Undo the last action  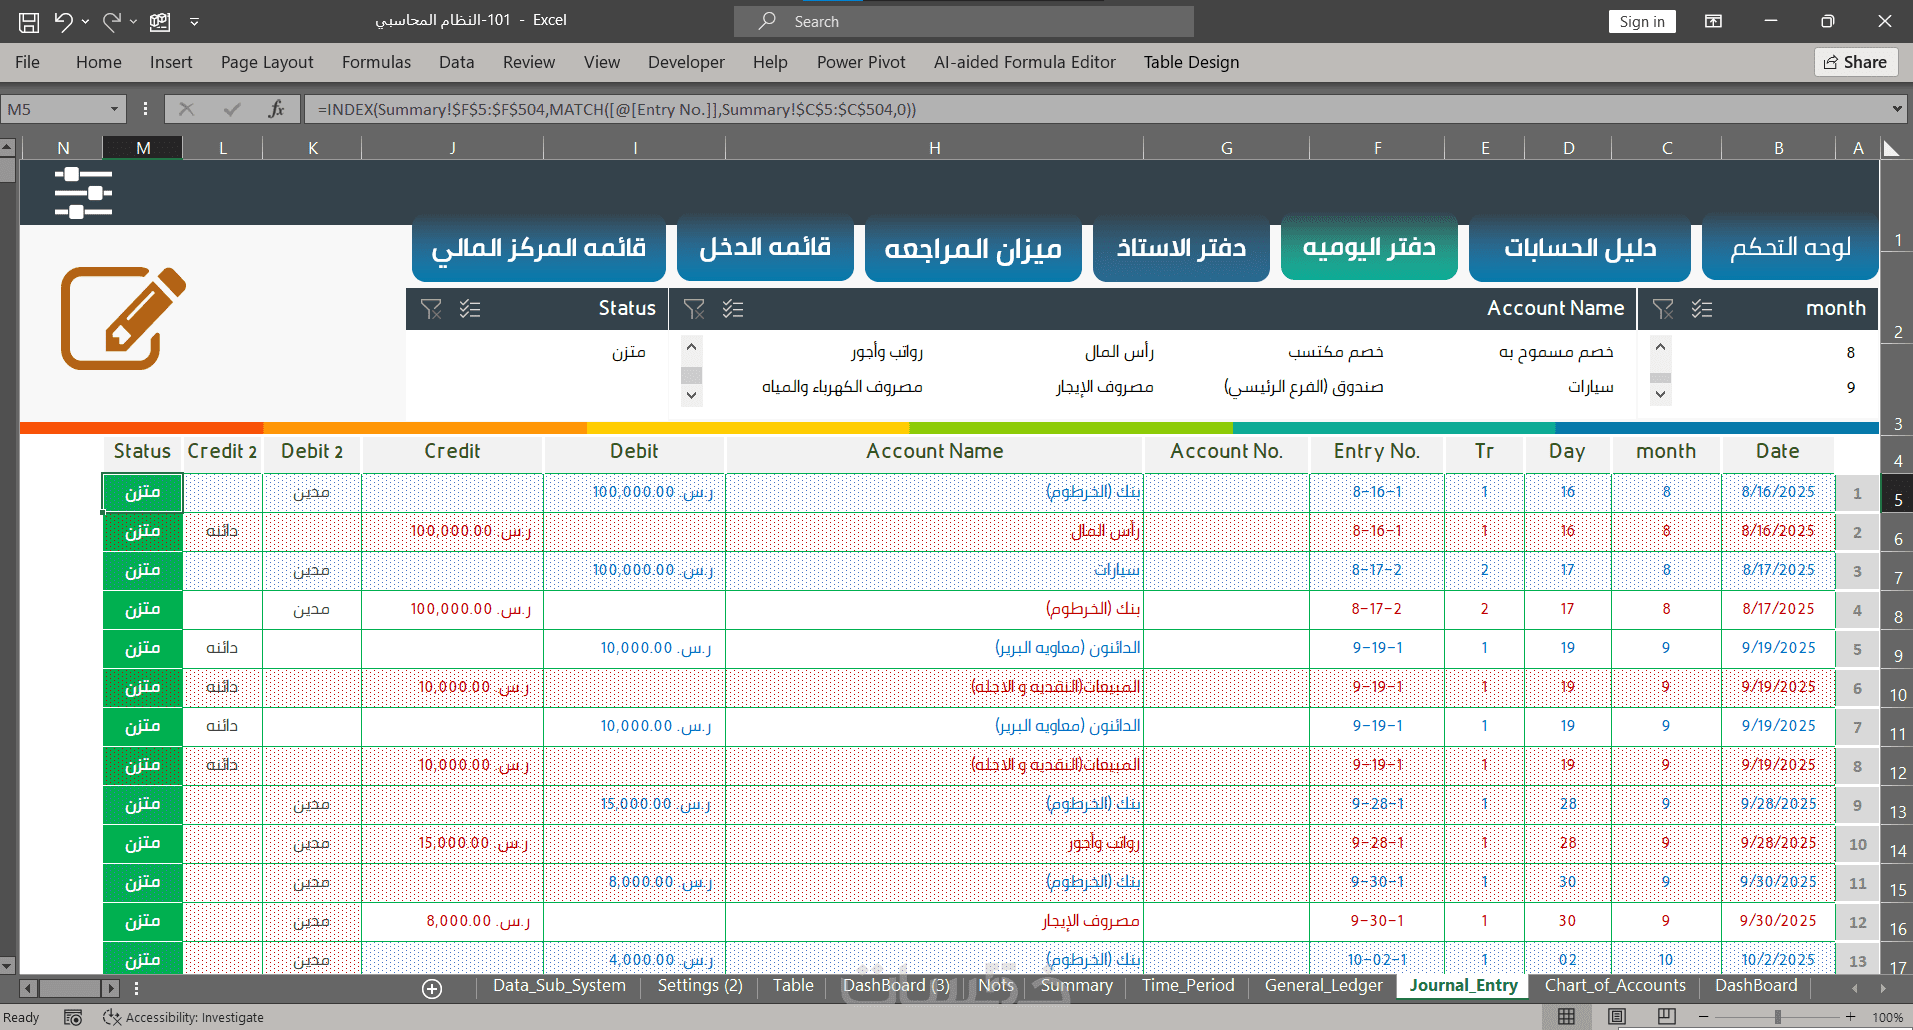[x=63, y=21]
